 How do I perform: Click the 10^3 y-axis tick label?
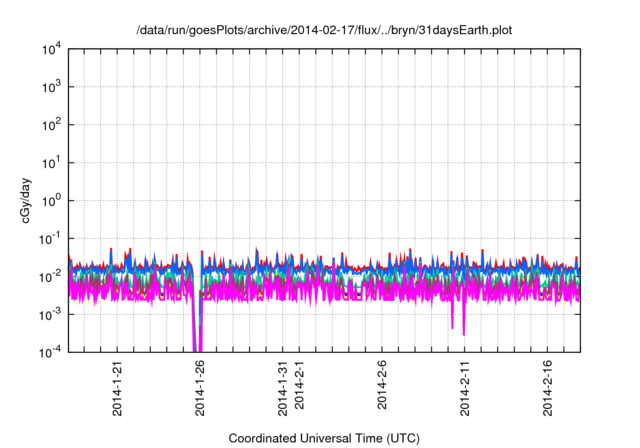click(x=51, y=87)
